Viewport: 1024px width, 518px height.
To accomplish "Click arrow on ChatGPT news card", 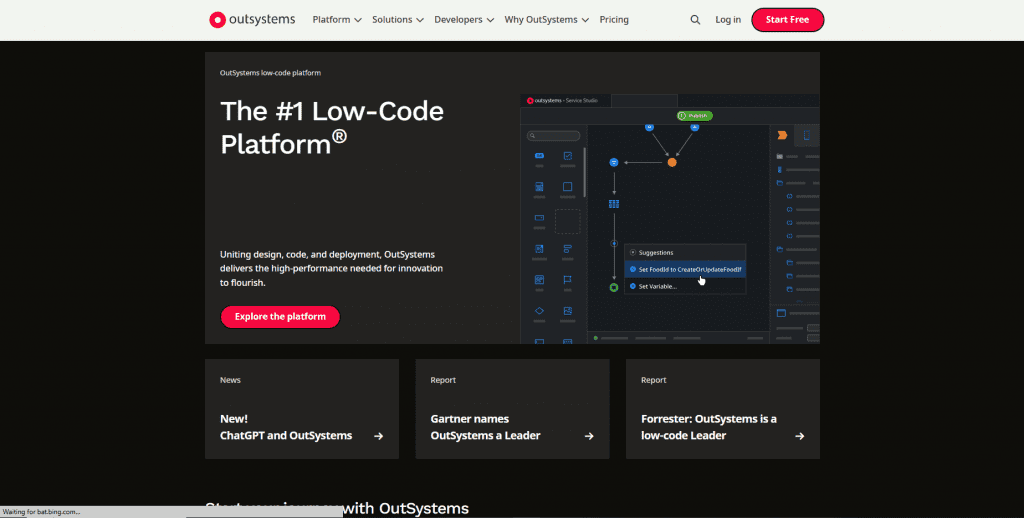I will point(378,436).
